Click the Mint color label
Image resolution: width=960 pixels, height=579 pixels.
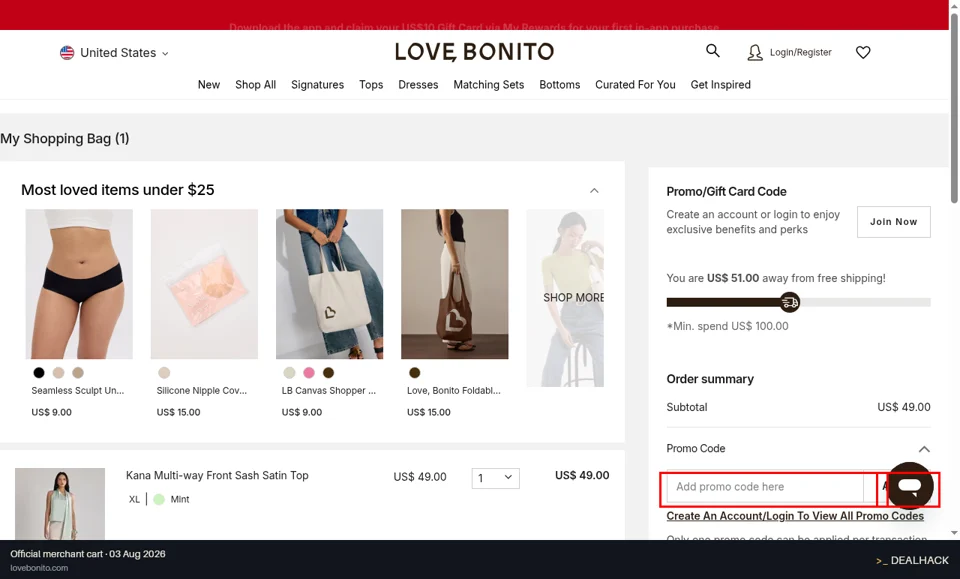click(x=180, y=499)
